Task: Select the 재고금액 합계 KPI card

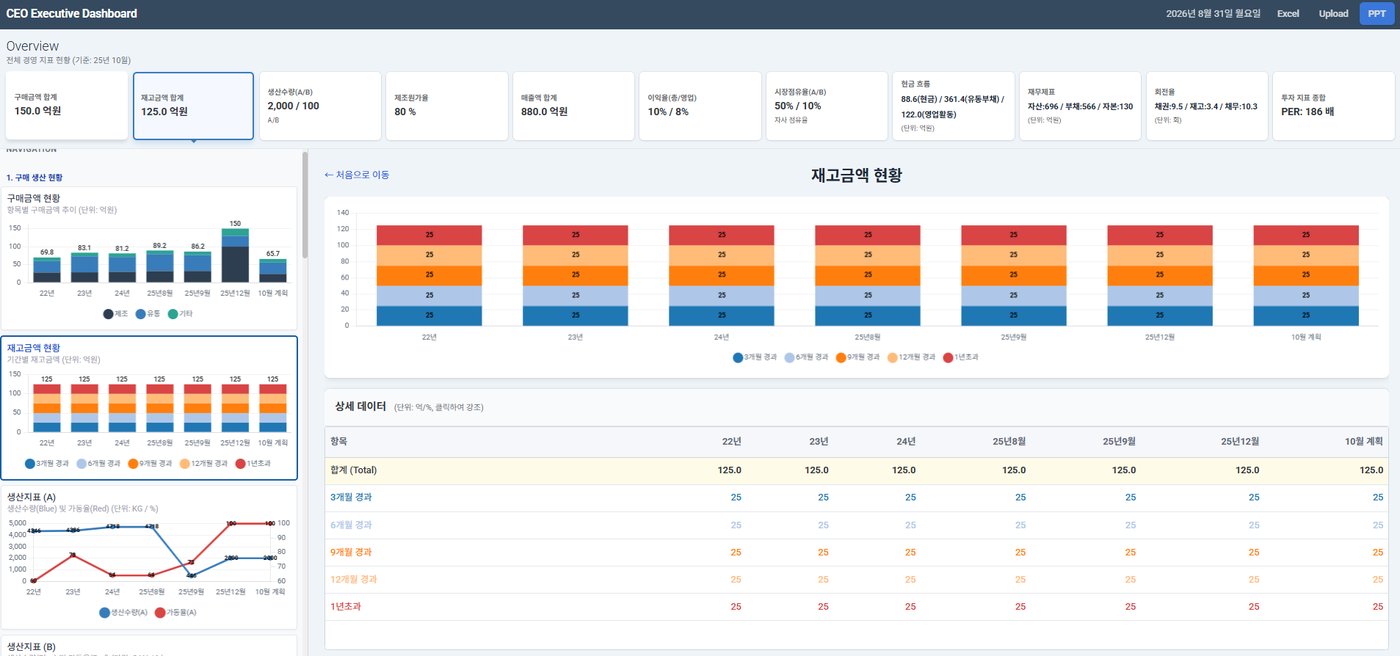Action: coord(193,106)
